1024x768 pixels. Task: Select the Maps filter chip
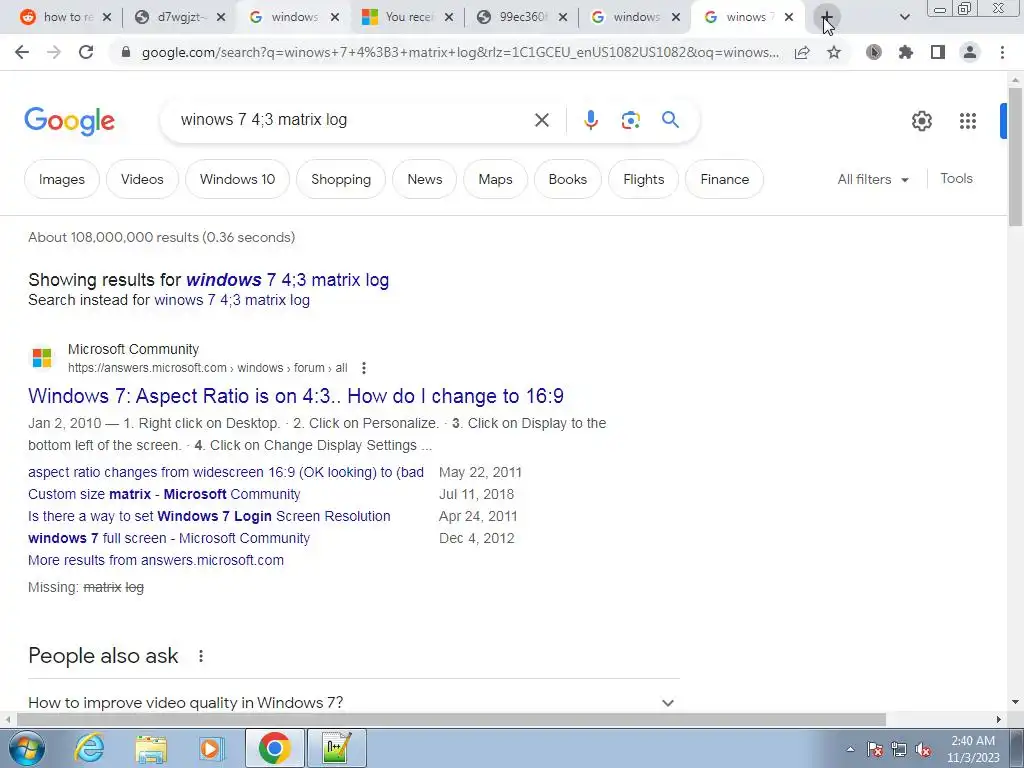tap(496, 180)
